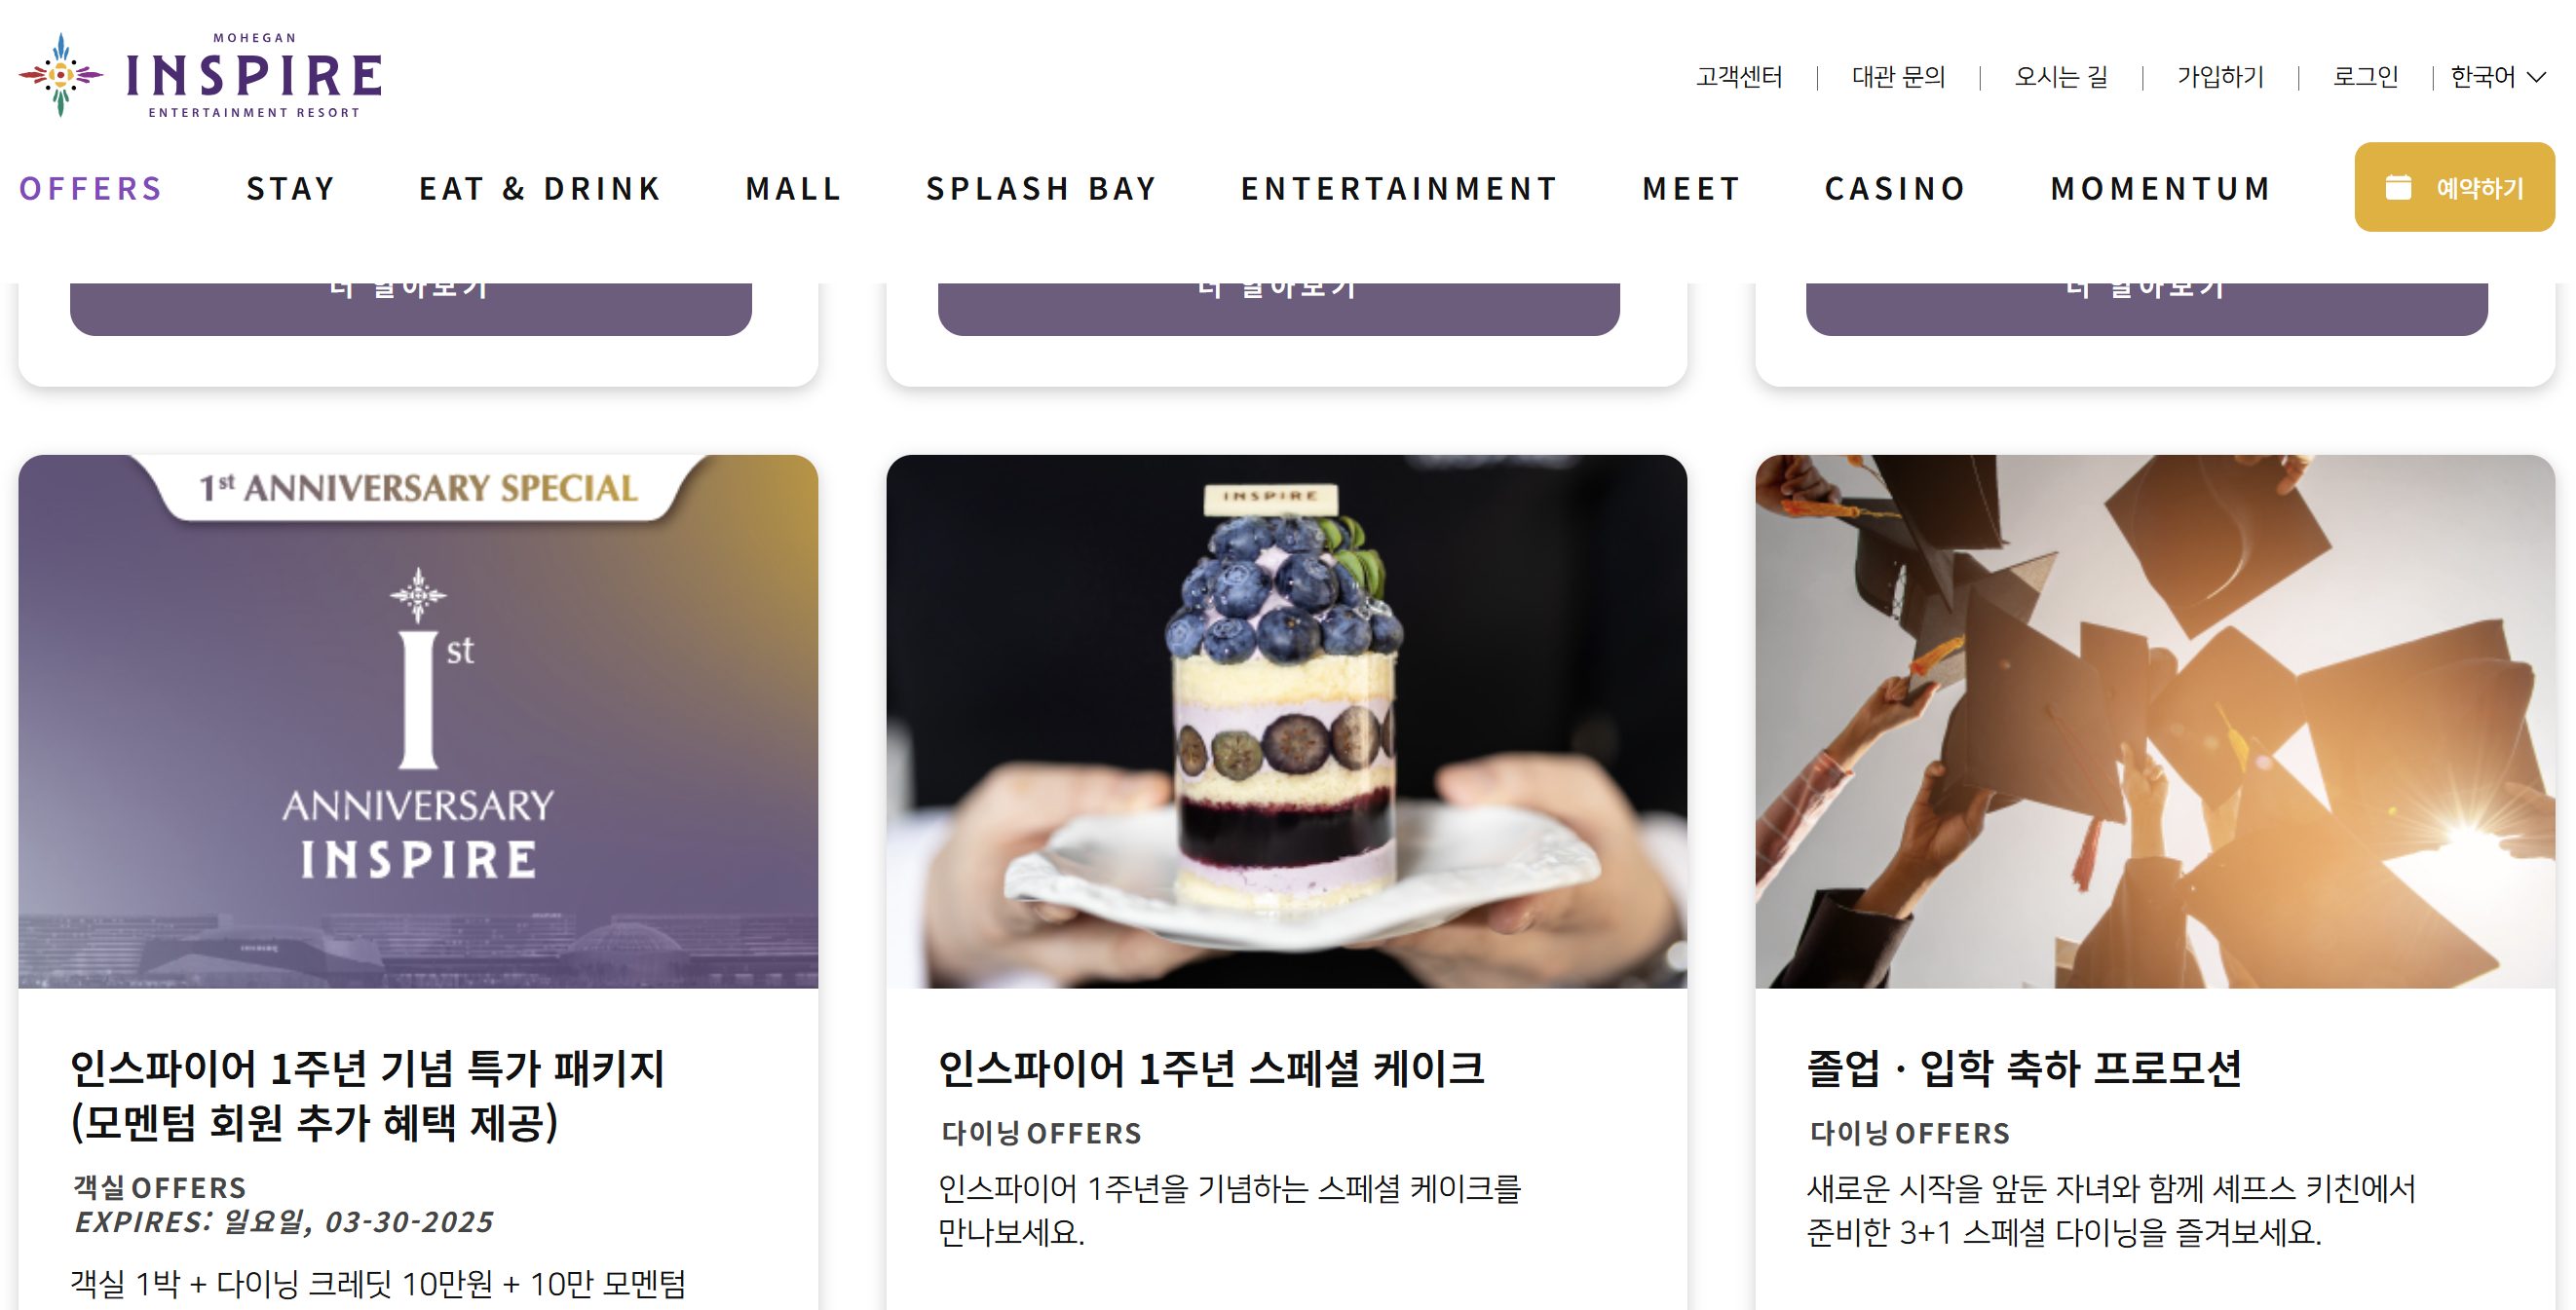Open the 1st Anniversary Special package image
The width and height of the screenshot is (2576, 1310).
[418, 721]
